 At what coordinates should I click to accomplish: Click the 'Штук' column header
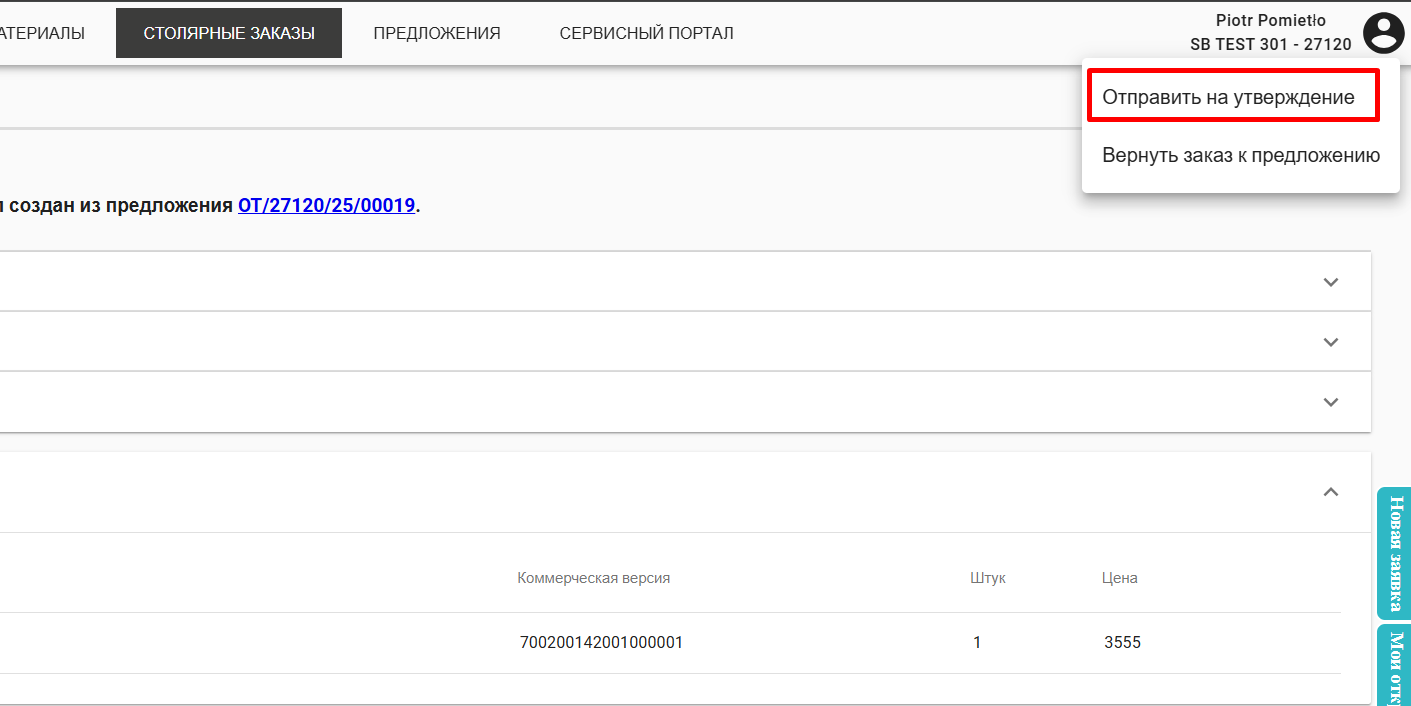point(987,578)
